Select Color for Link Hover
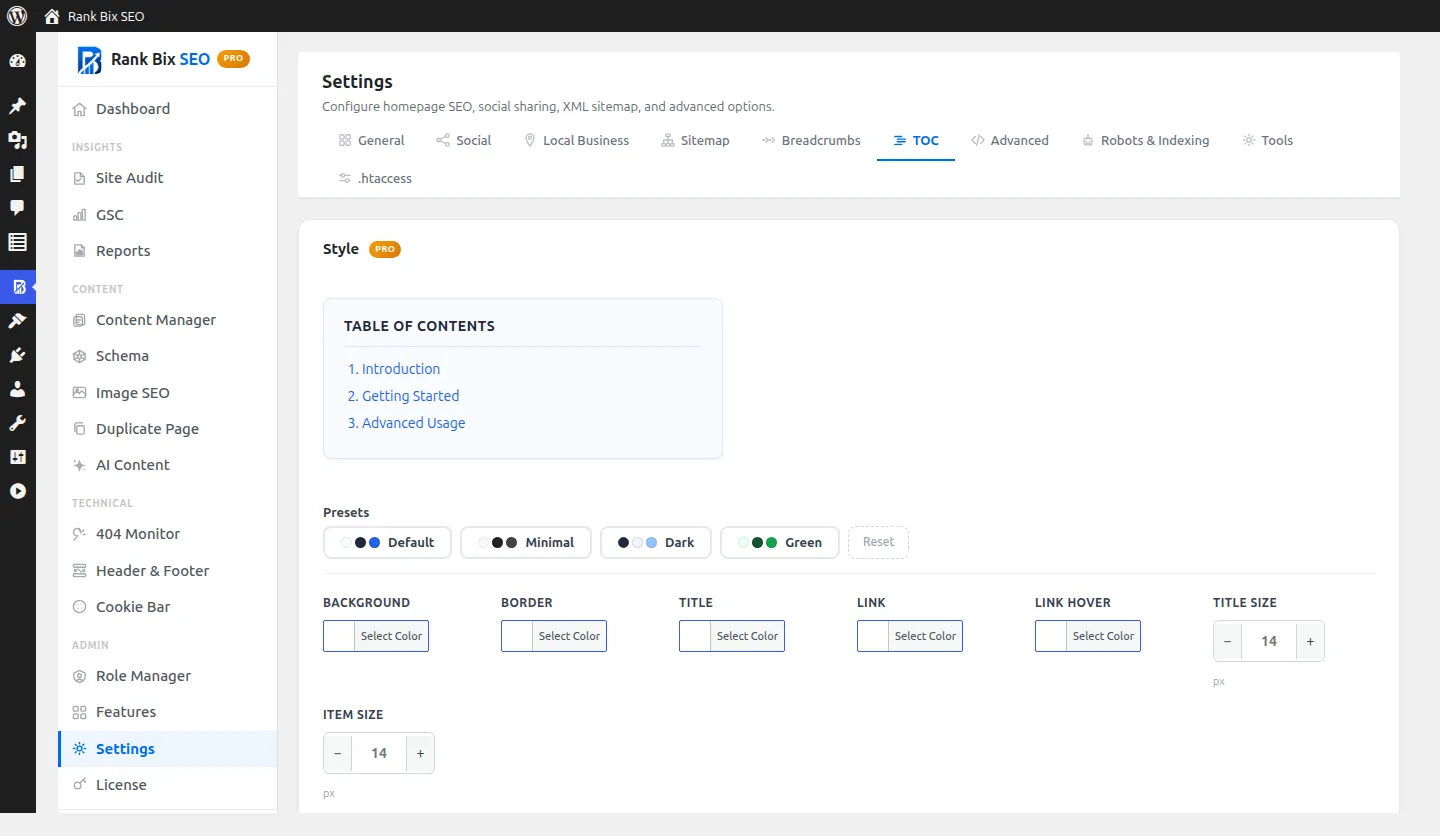Viewport: 1440px width, 836px height. tap(1088, 636)
